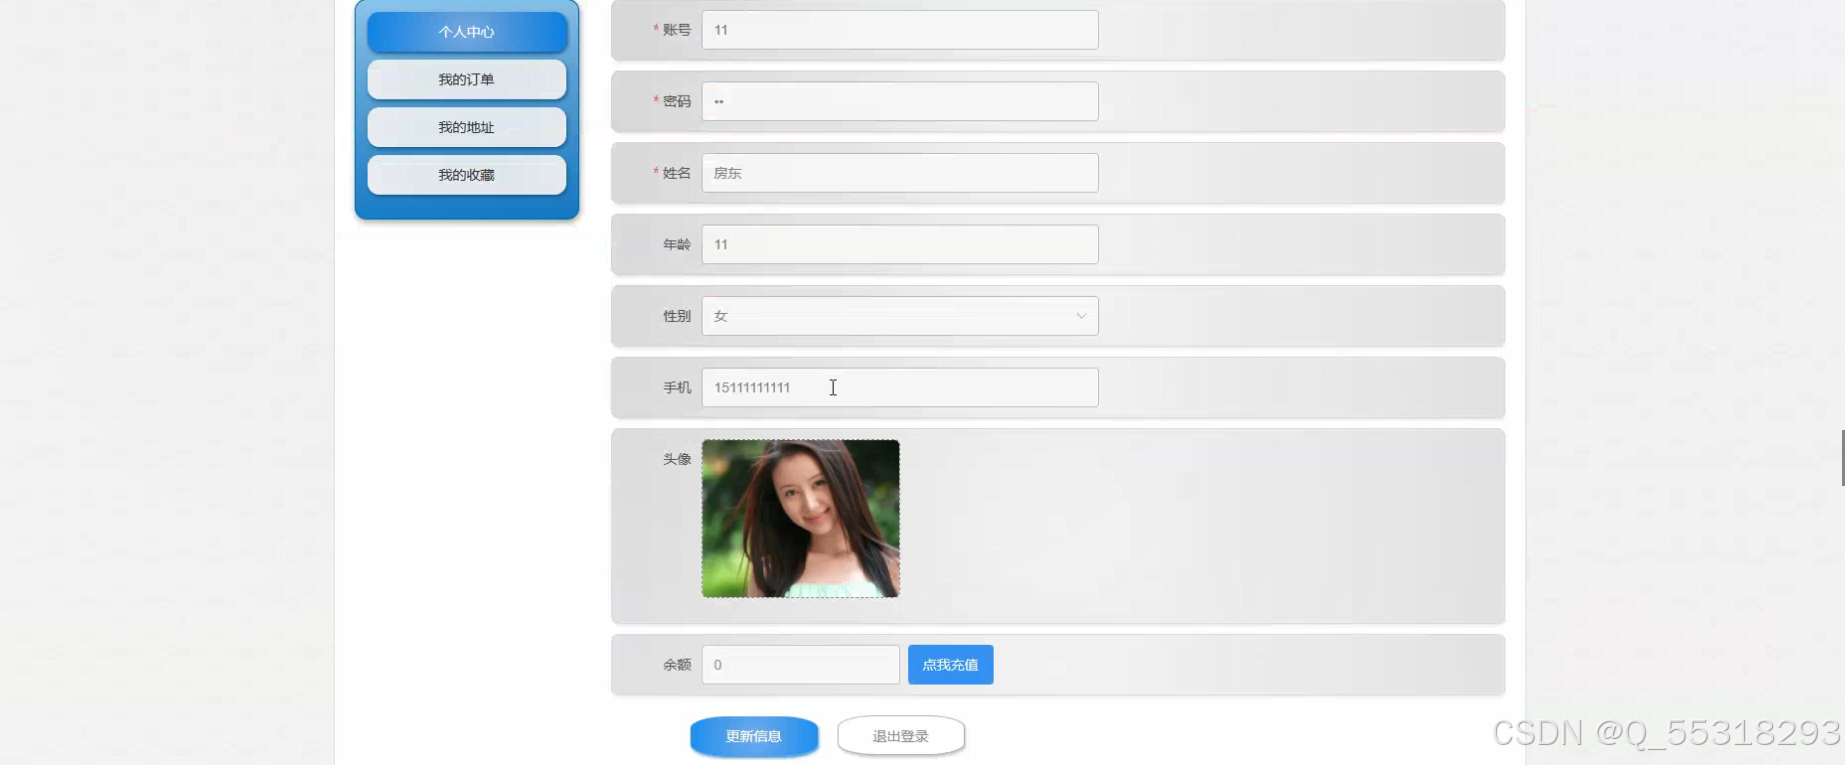1845x765 pixels.
Task: Click the 性别 label text
Action: 677,316
